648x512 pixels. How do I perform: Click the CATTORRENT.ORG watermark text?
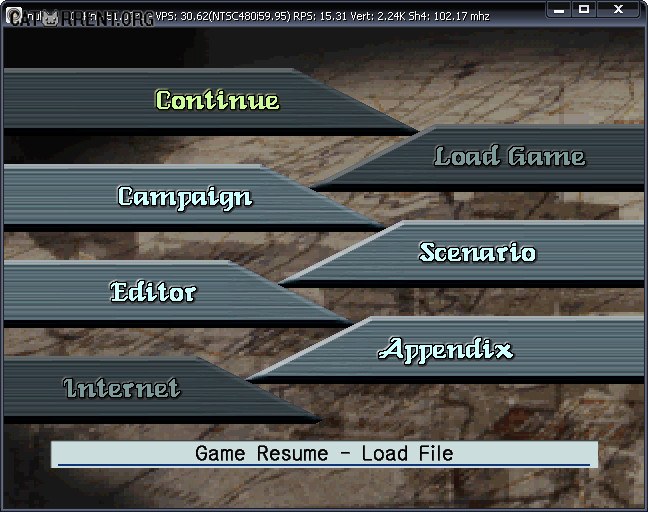[81, 19]
